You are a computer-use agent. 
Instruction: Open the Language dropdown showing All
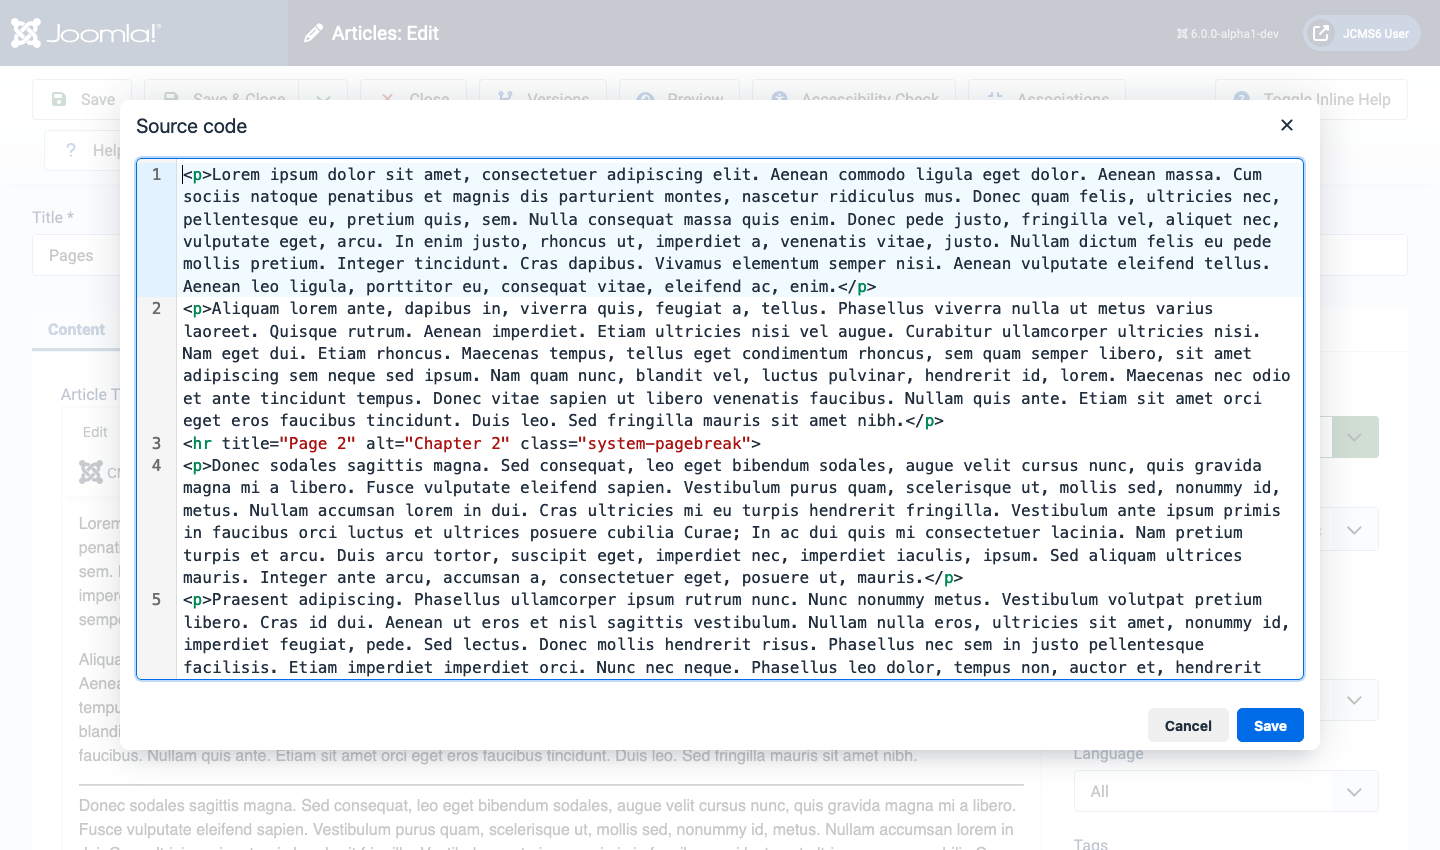click(x=1226, y=790)
